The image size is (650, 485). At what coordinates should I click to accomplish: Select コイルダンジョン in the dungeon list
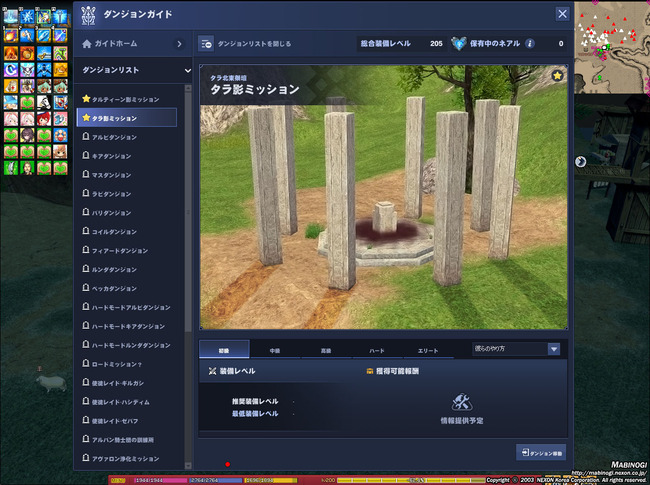[127, 232]
